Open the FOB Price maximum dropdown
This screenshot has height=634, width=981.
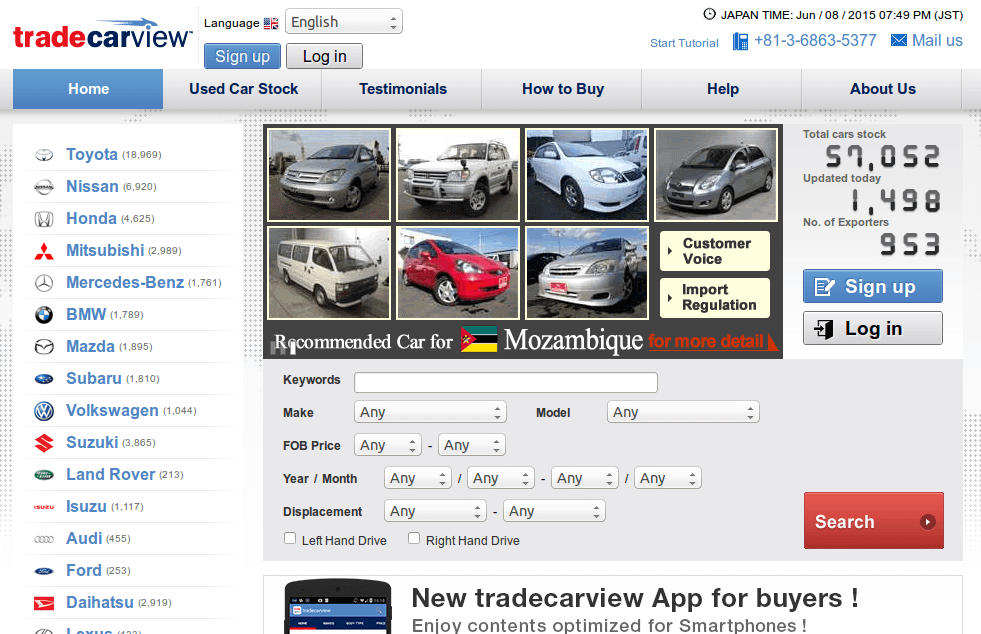tap(472, 445)
